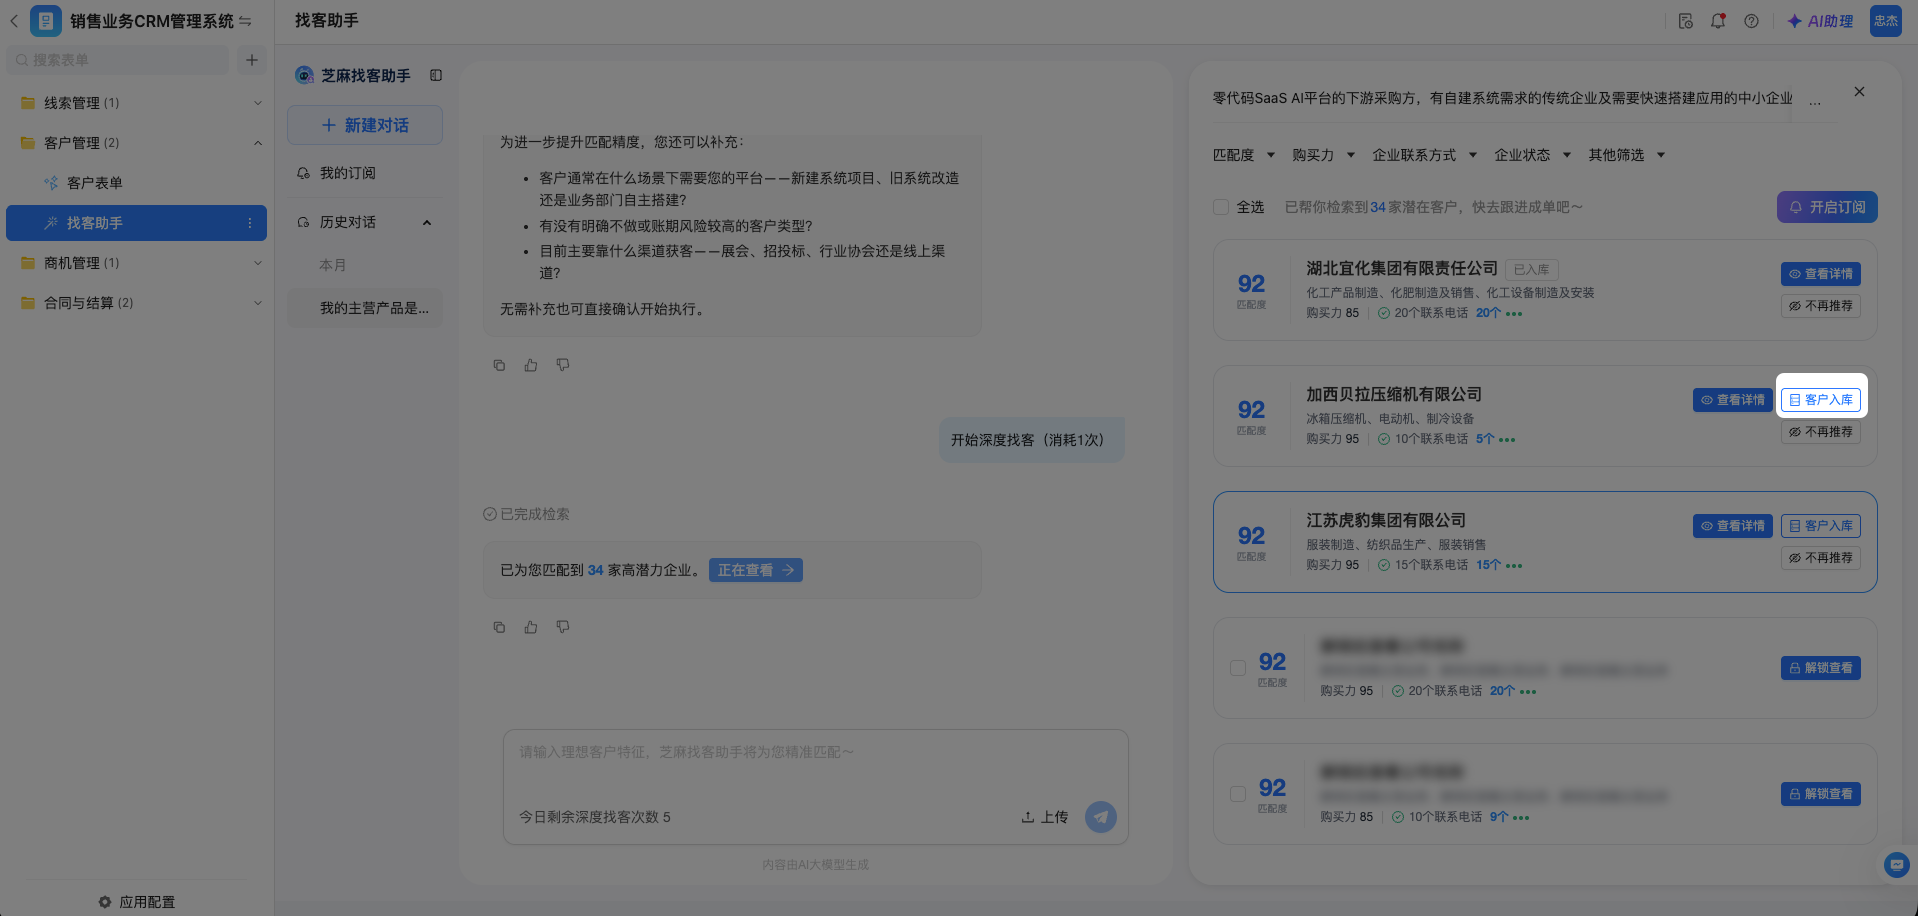This screenshot has width=1918, height=916.
Task: Click the back arrow in the top bar
Action: click(x=14, y=21)
